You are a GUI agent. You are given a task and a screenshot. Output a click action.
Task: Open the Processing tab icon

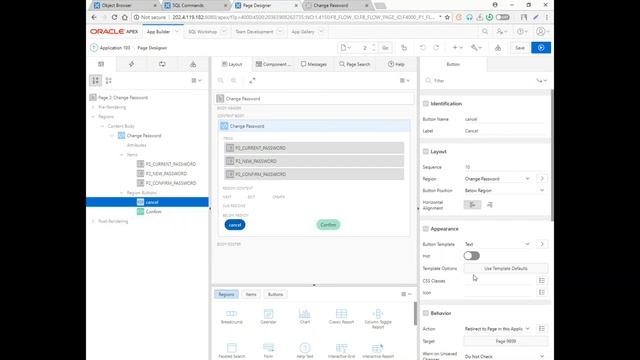[x=162, y=64]
